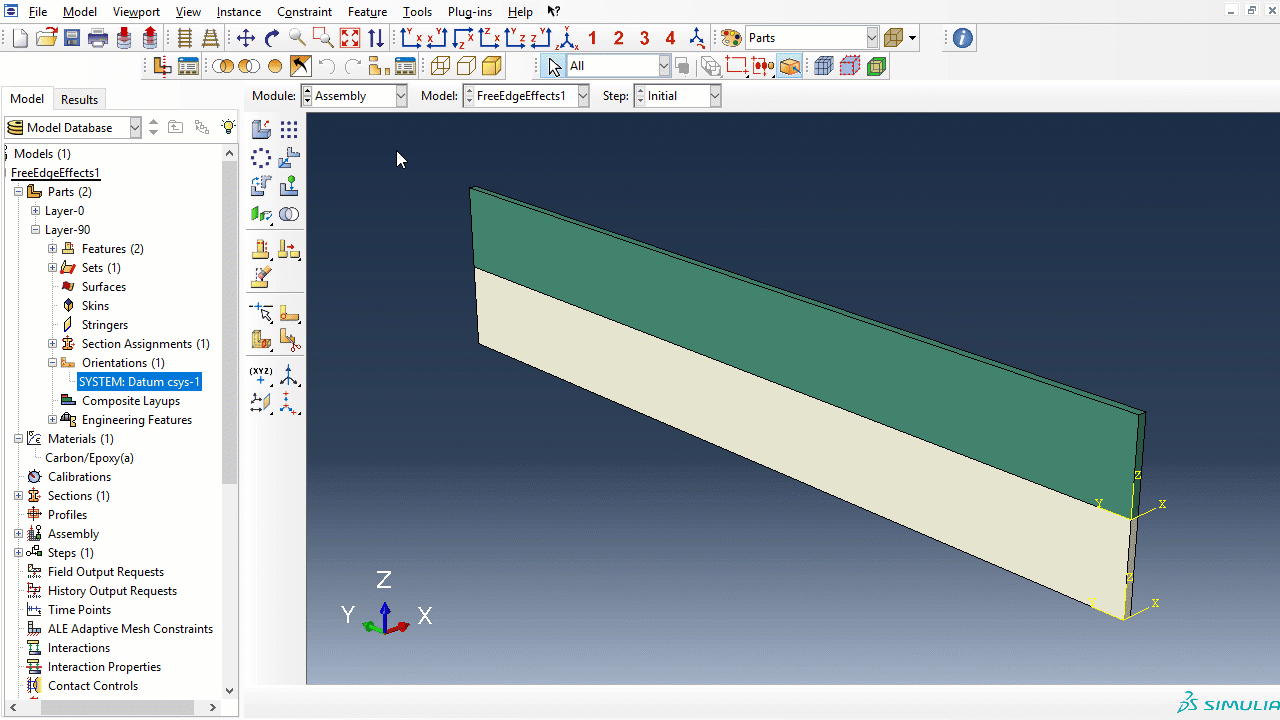Viewport: 1280px width, 720px height.
Task: Open the Instance menu
Action: 239,12
